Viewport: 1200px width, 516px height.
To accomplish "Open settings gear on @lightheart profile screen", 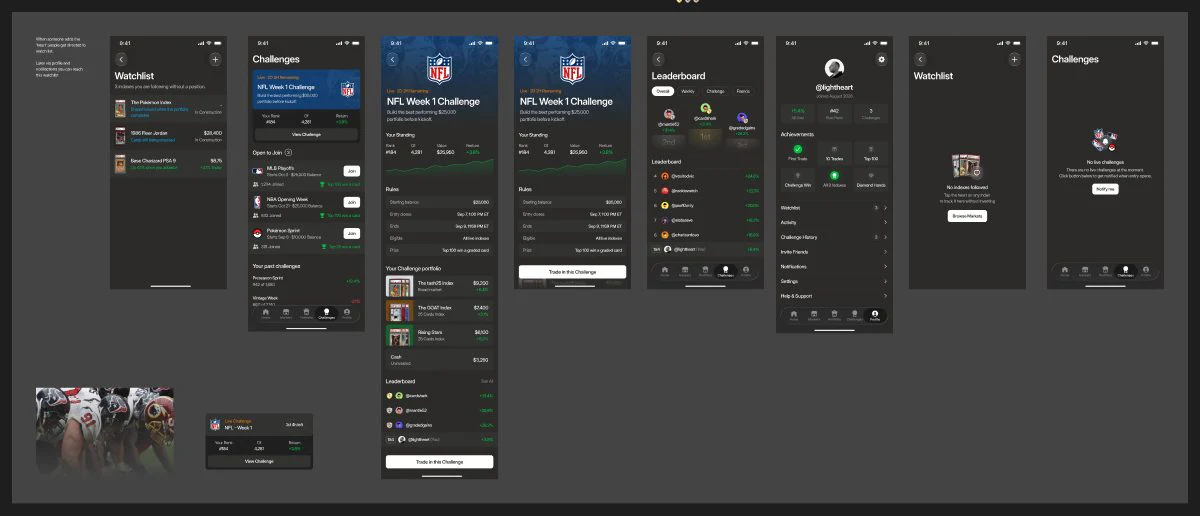I will 881,60.
